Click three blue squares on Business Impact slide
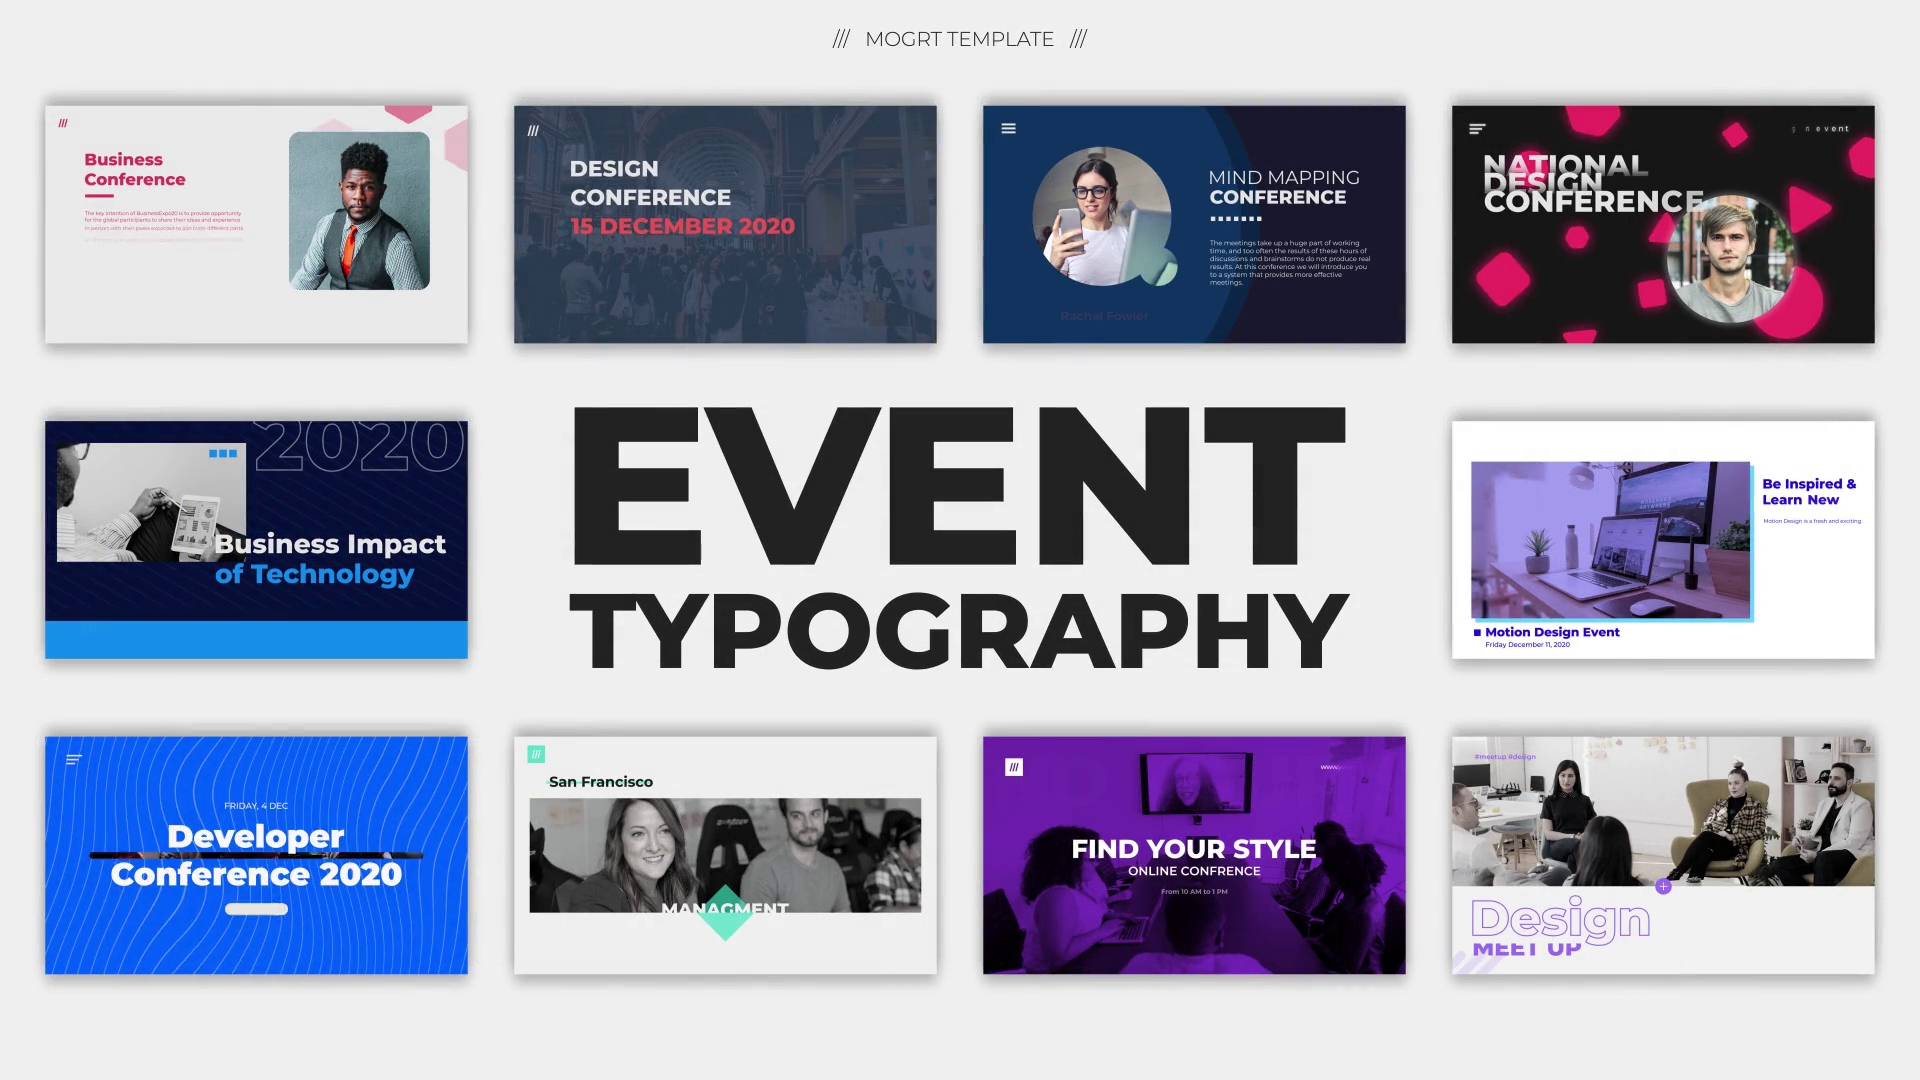1920x1080 pixels. pyautogui.click(x=223, y=453)
